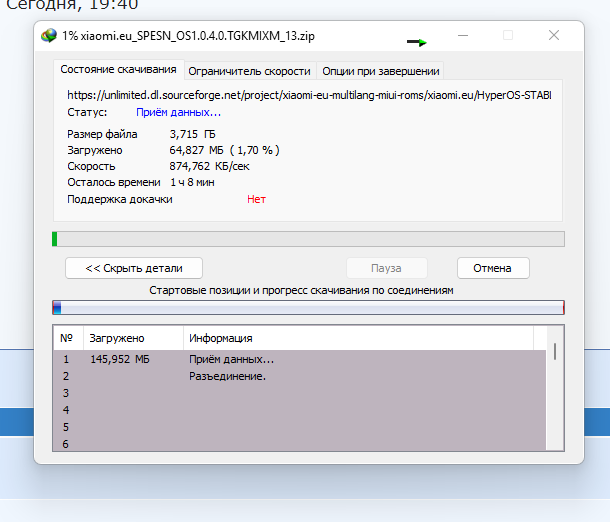This screenshot has width=610, height=522.
Task: Minimize the download window
Action: pyautogui.click(x=463, y=35)
